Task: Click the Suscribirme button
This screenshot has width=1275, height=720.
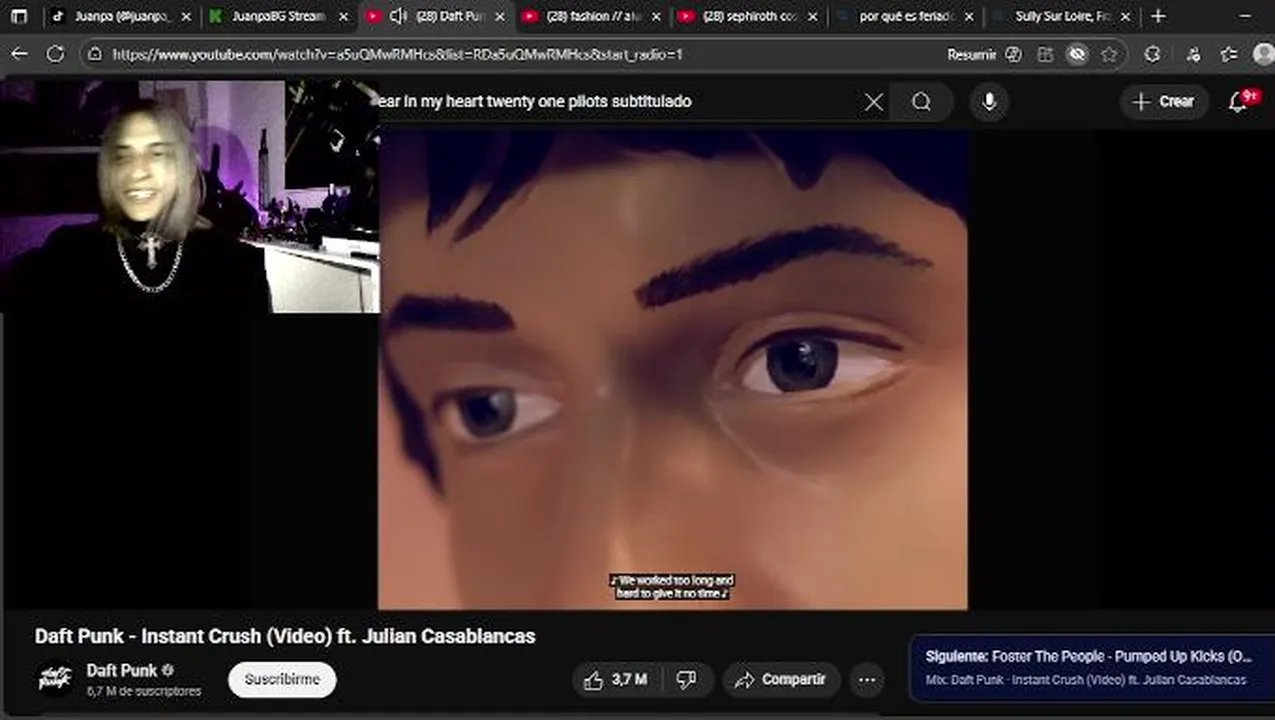Action: coord(282,679)
